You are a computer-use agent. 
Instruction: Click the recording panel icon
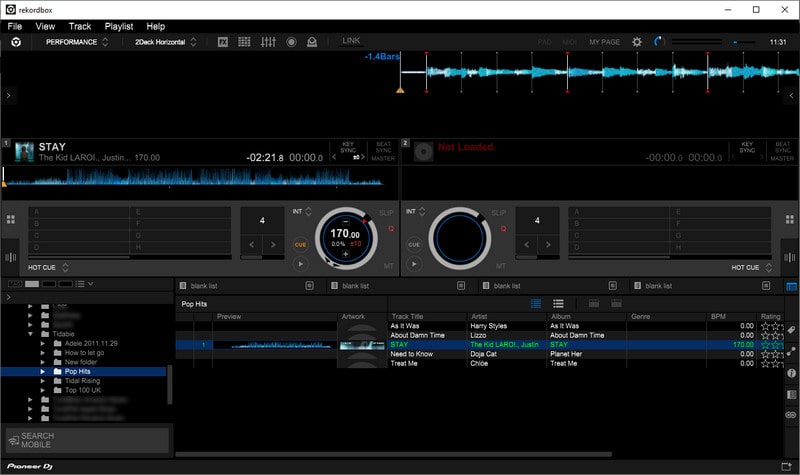[291, 42]
